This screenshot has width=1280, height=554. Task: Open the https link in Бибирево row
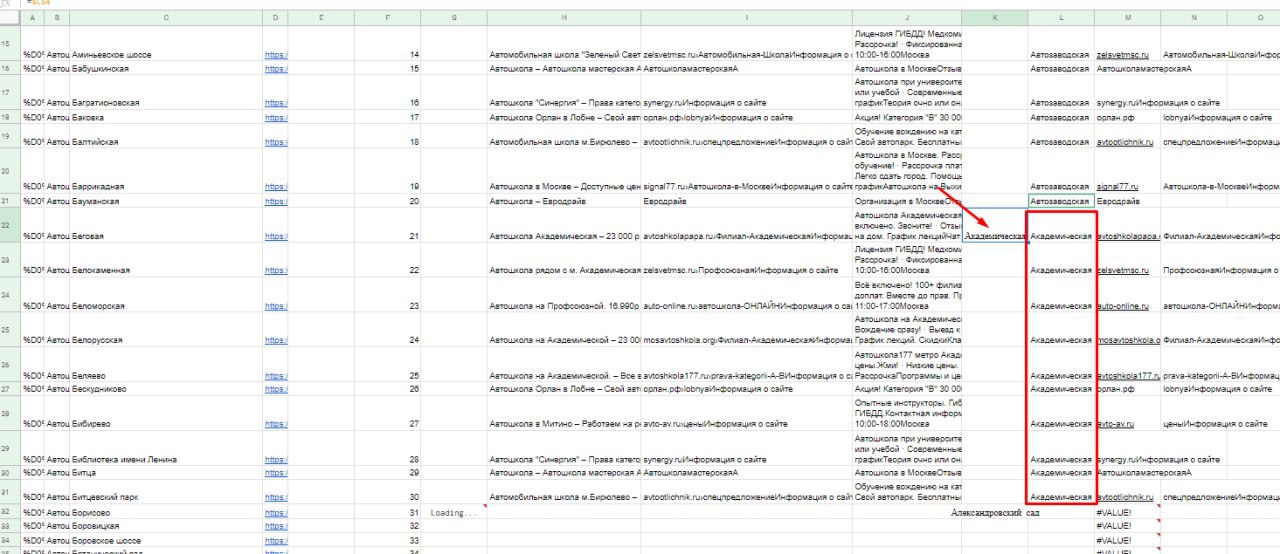[x=276, y=424]
